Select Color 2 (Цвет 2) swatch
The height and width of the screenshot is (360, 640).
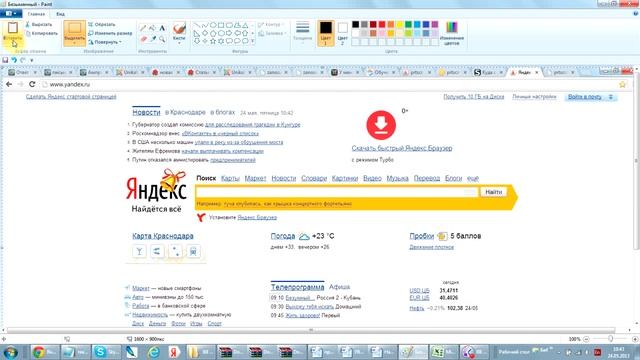pos(342,33)
